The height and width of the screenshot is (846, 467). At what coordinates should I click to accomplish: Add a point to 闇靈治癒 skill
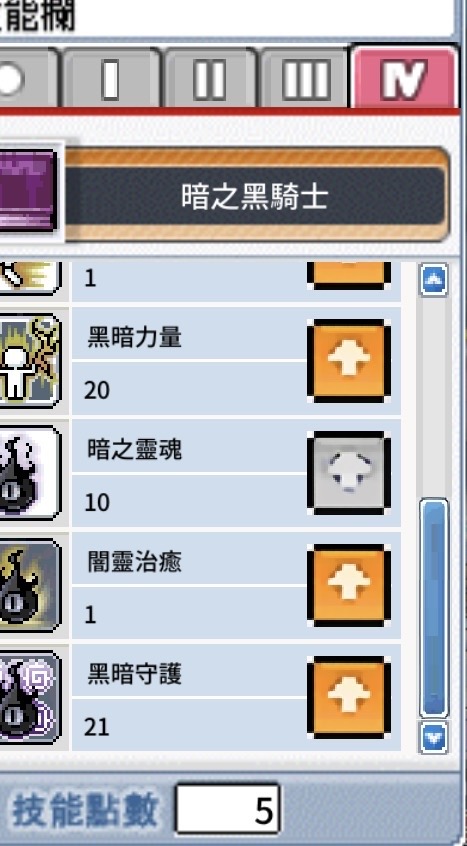point(349,585)
